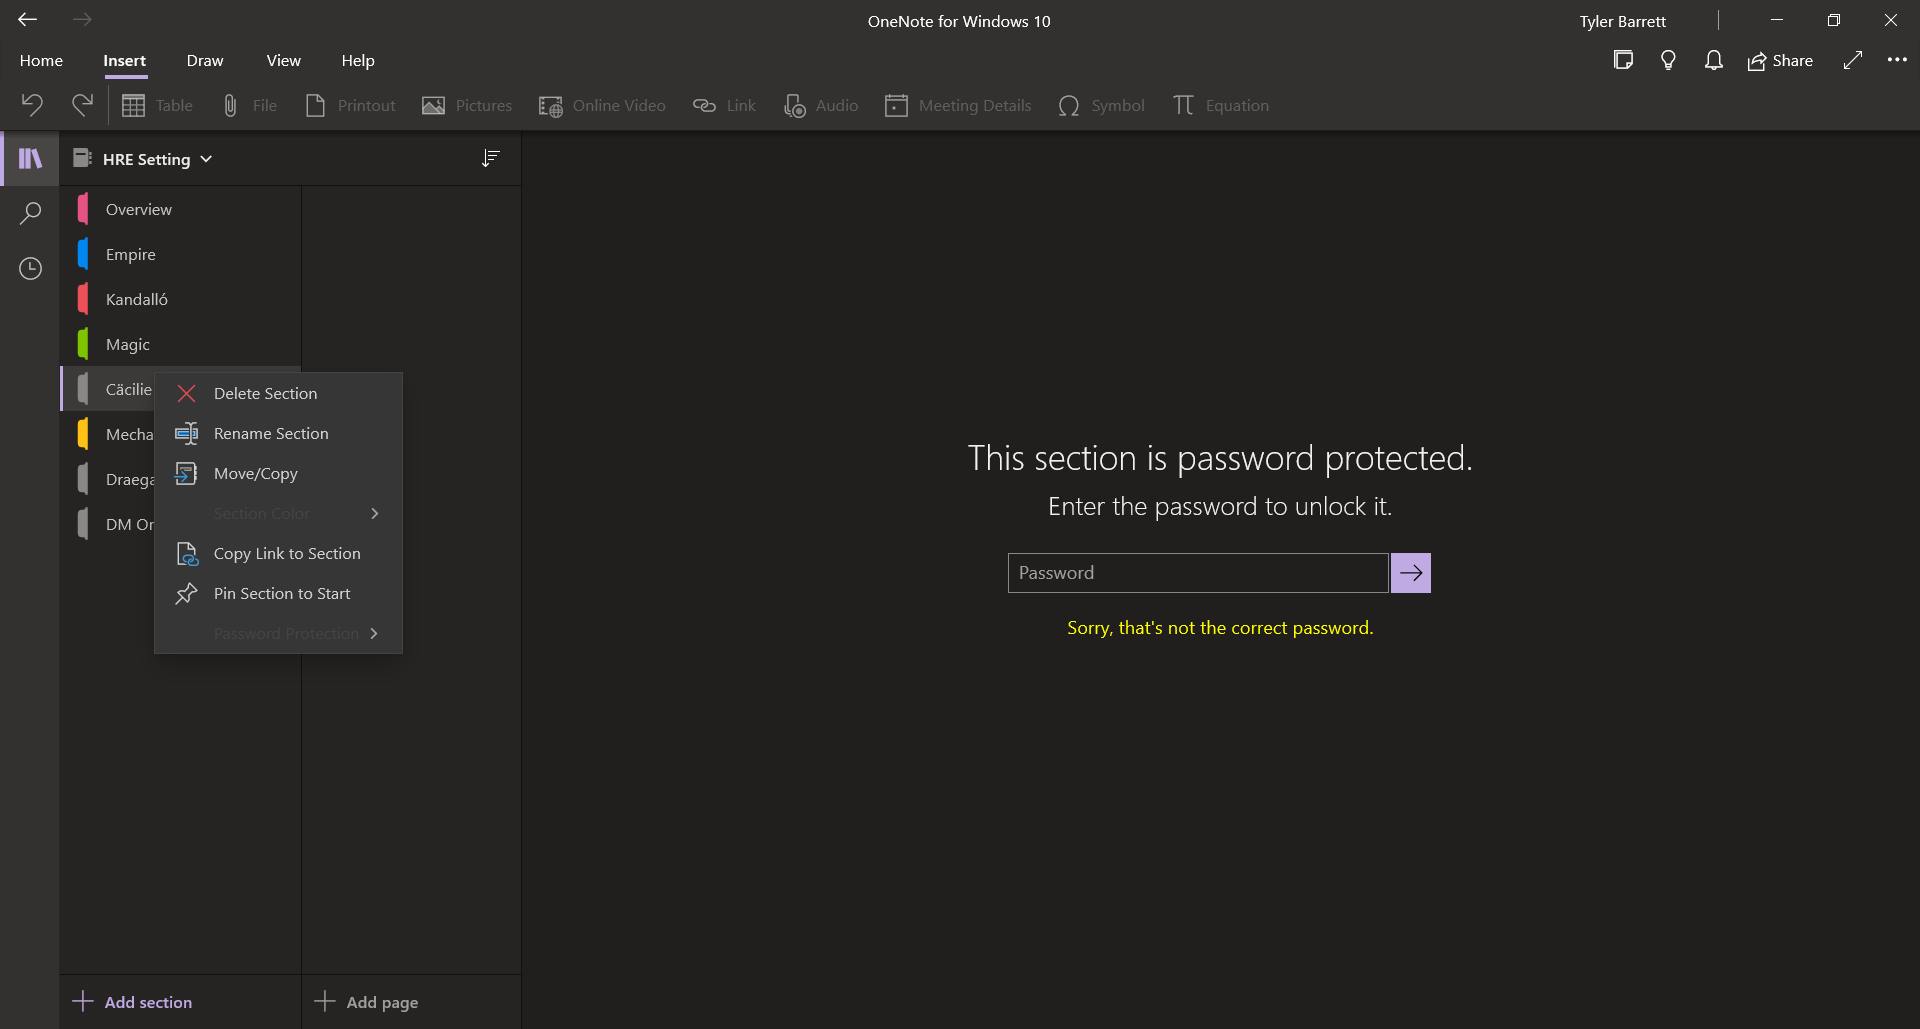Click the Undo icon
The image size is (1920, 1029).
(x=32, y=105)
